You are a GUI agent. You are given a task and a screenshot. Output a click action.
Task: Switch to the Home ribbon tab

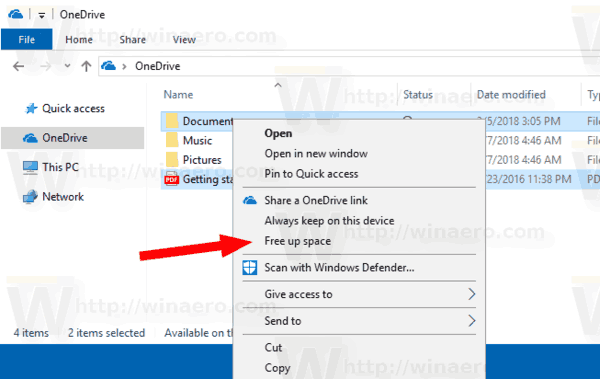click(x=79, y=39)
